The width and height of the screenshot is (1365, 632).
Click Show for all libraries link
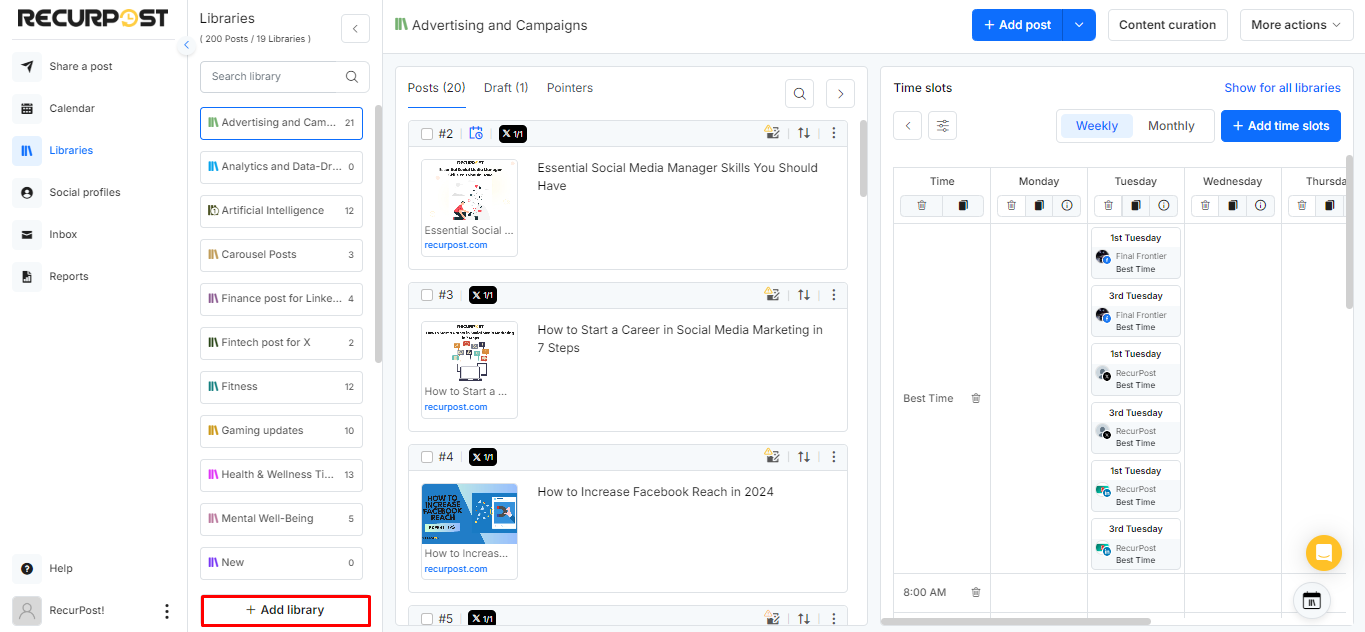[x=1282, y=88]
